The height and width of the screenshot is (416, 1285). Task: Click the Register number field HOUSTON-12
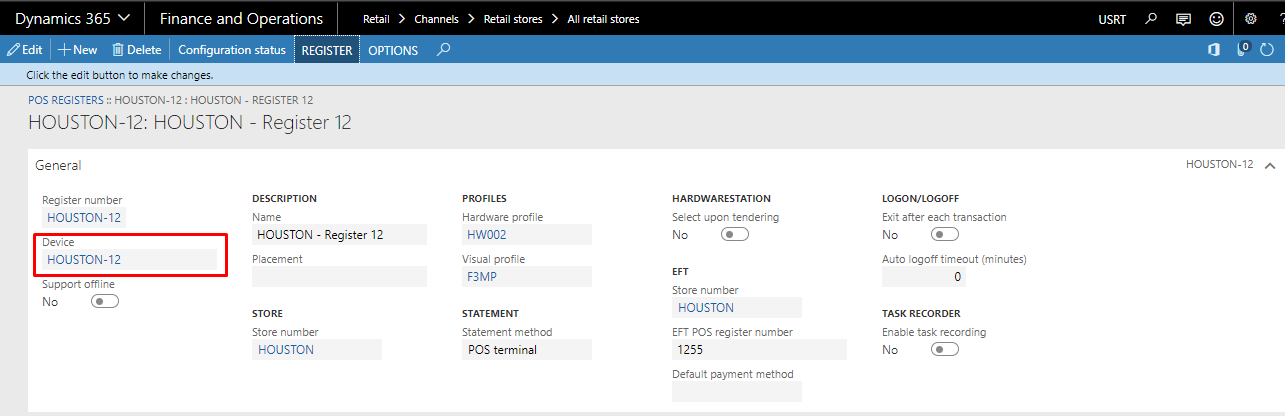click(84, 217)
